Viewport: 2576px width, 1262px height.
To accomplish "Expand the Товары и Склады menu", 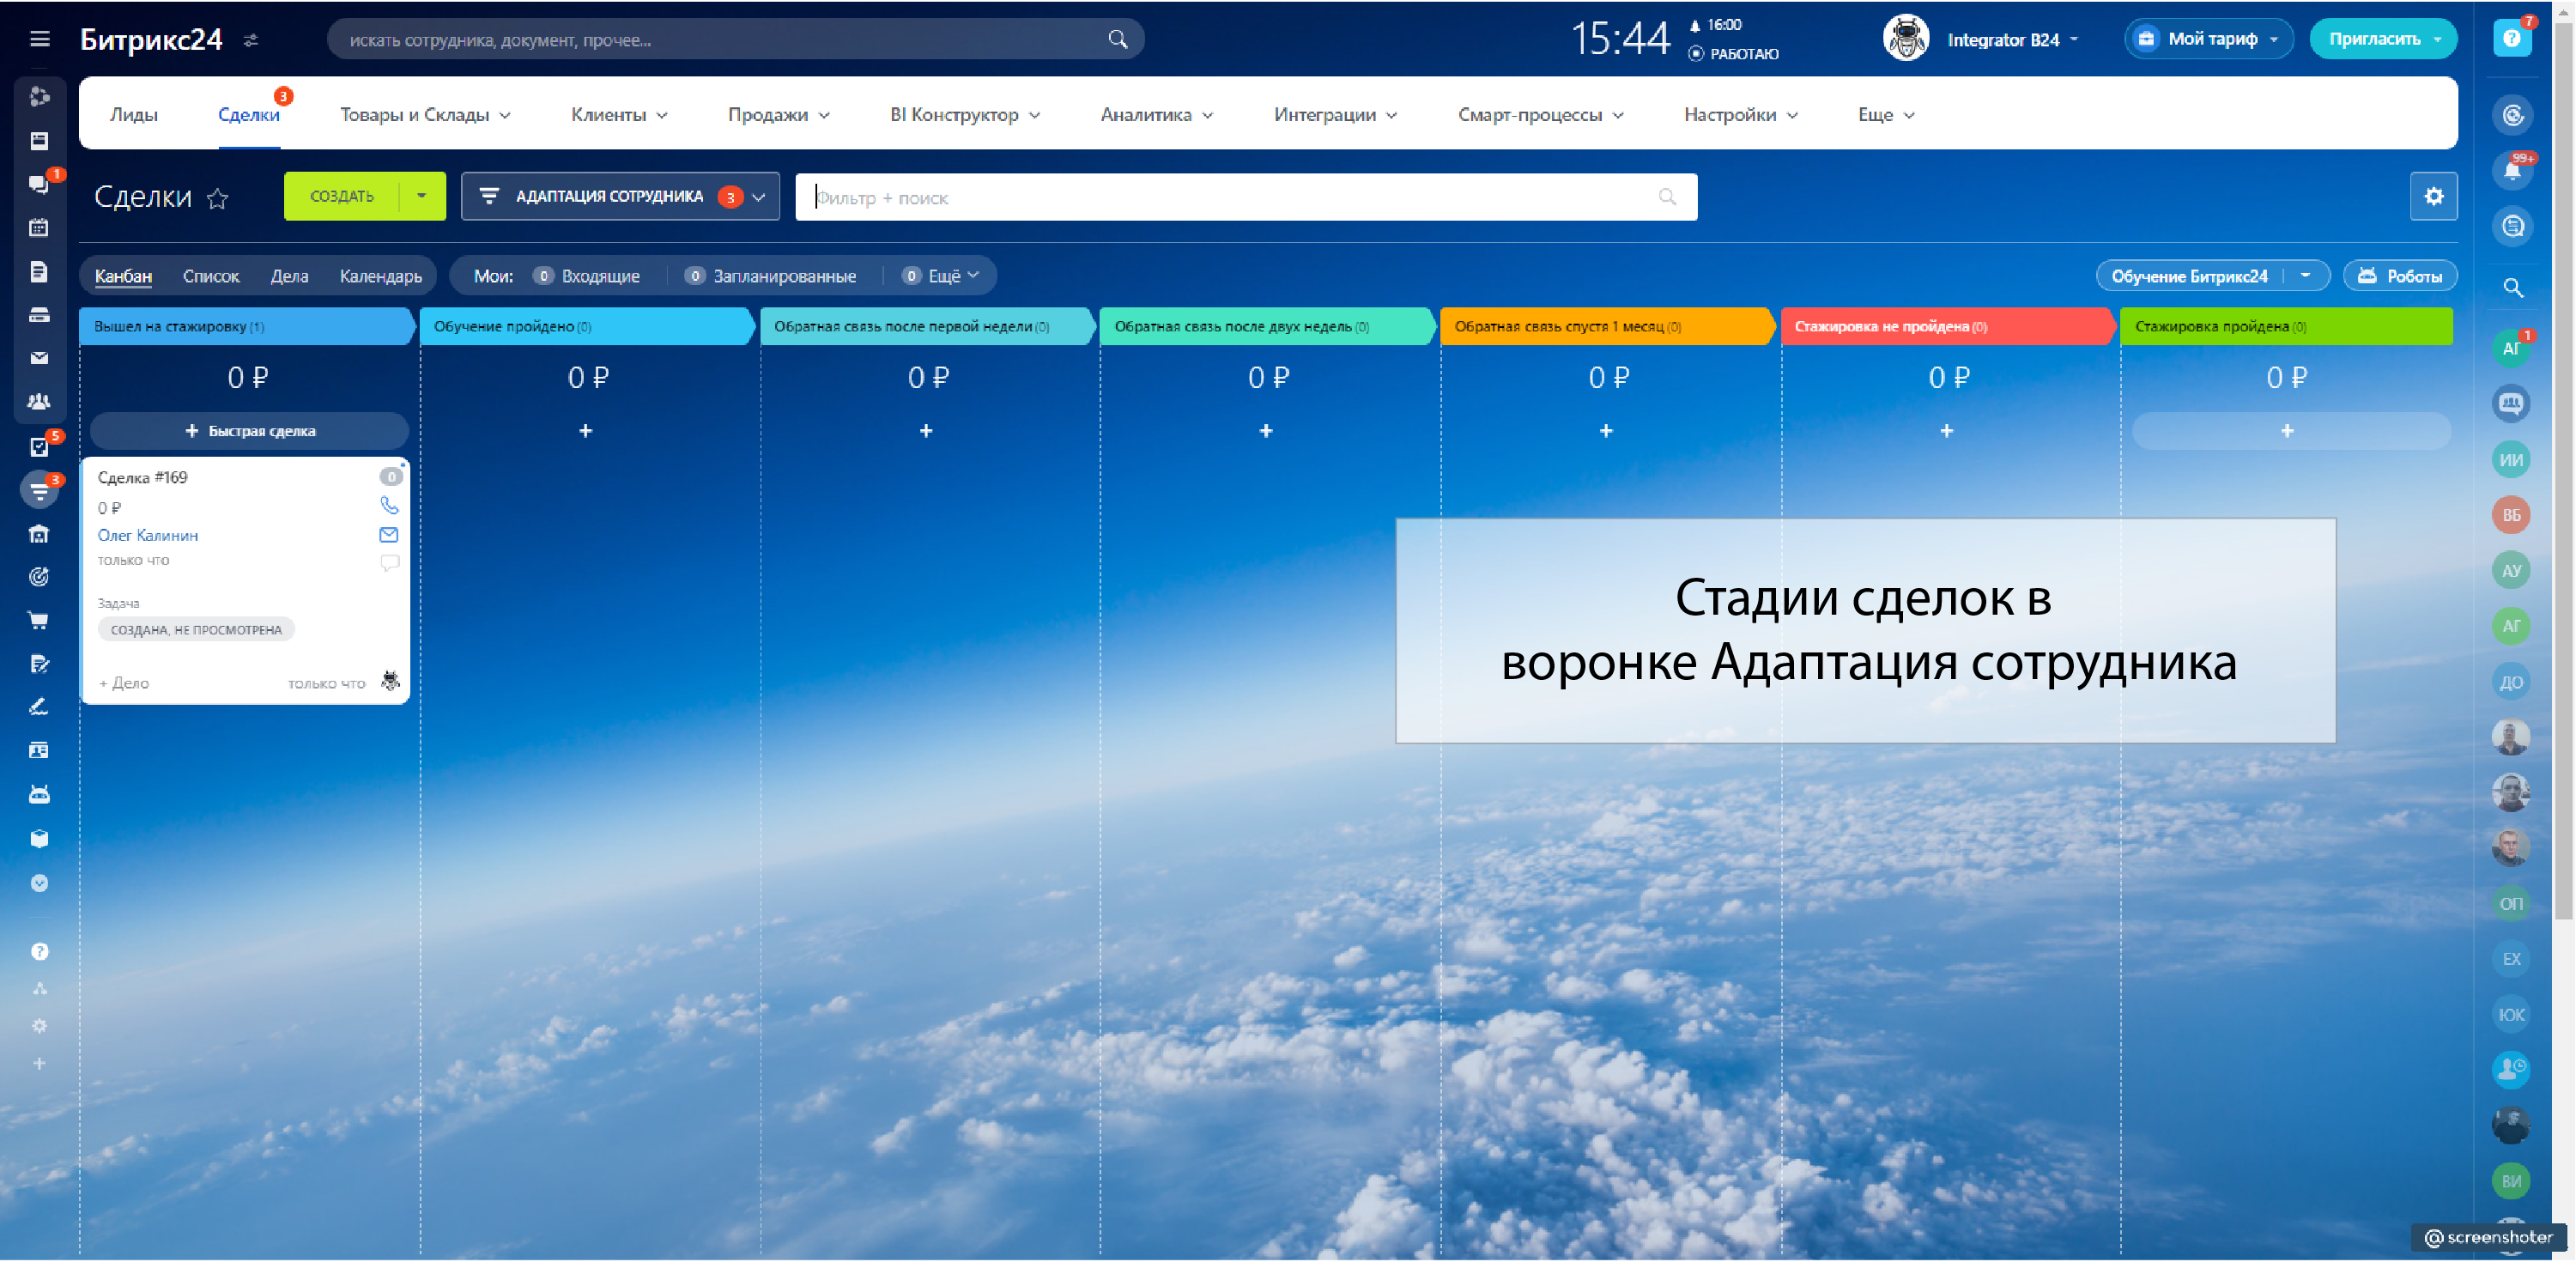I will (425, 115).
